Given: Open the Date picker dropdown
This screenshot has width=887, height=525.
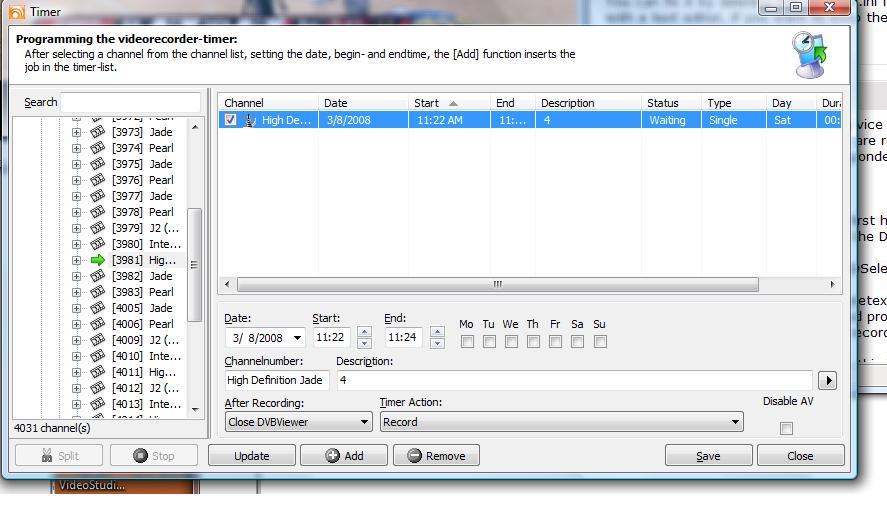Looking at the screenshot, I should click(298, 338).
